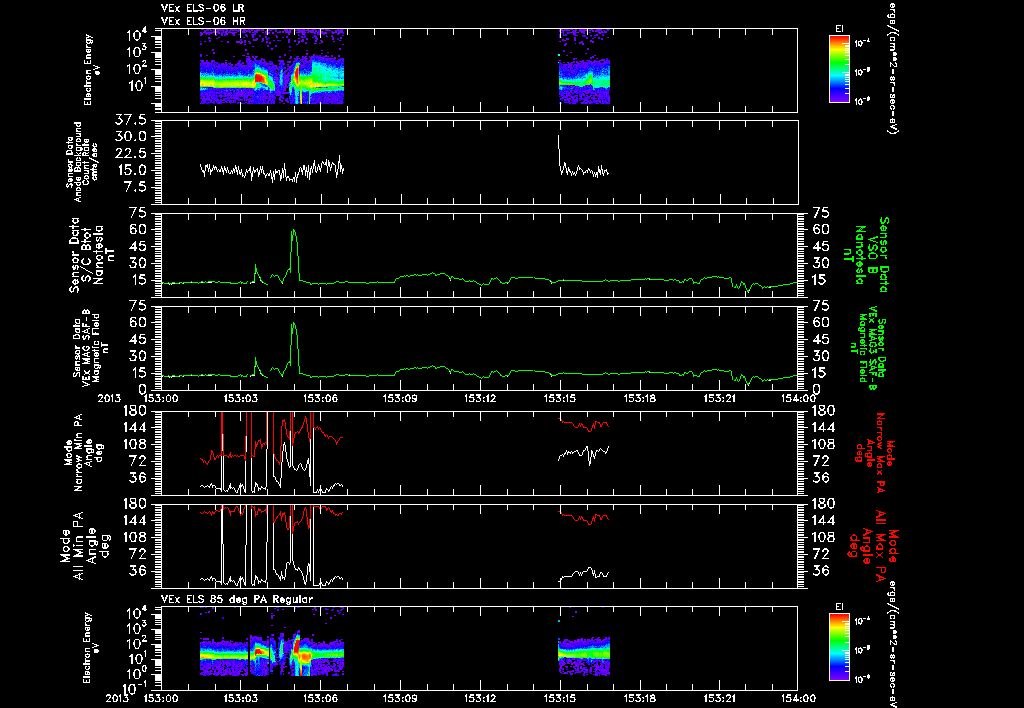This screenshot has height=708, width=1024.
Task: Click the 10^-1 tick on bottom energy axis
Action: pos(135,688)
